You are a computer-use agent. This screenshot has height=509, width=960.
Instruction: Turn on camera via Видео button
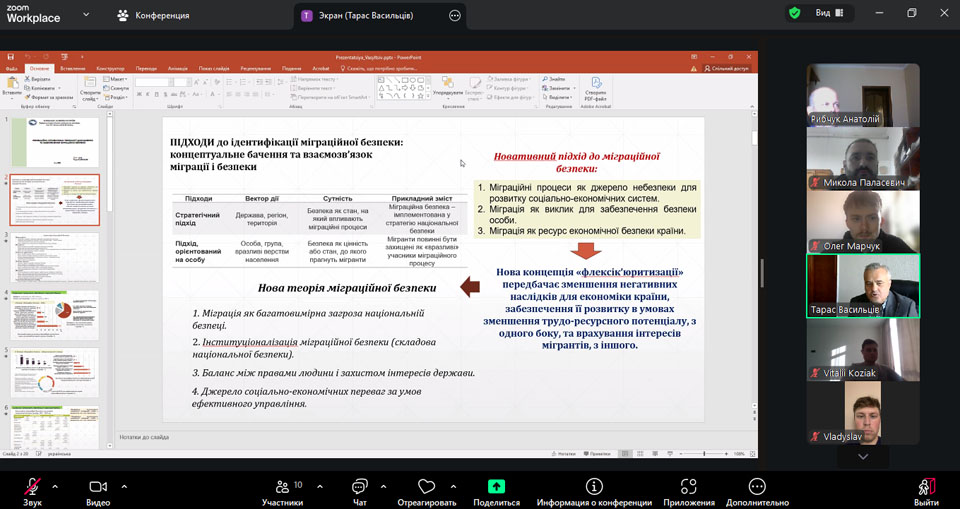pyautogui.click(x=98, y=487)
